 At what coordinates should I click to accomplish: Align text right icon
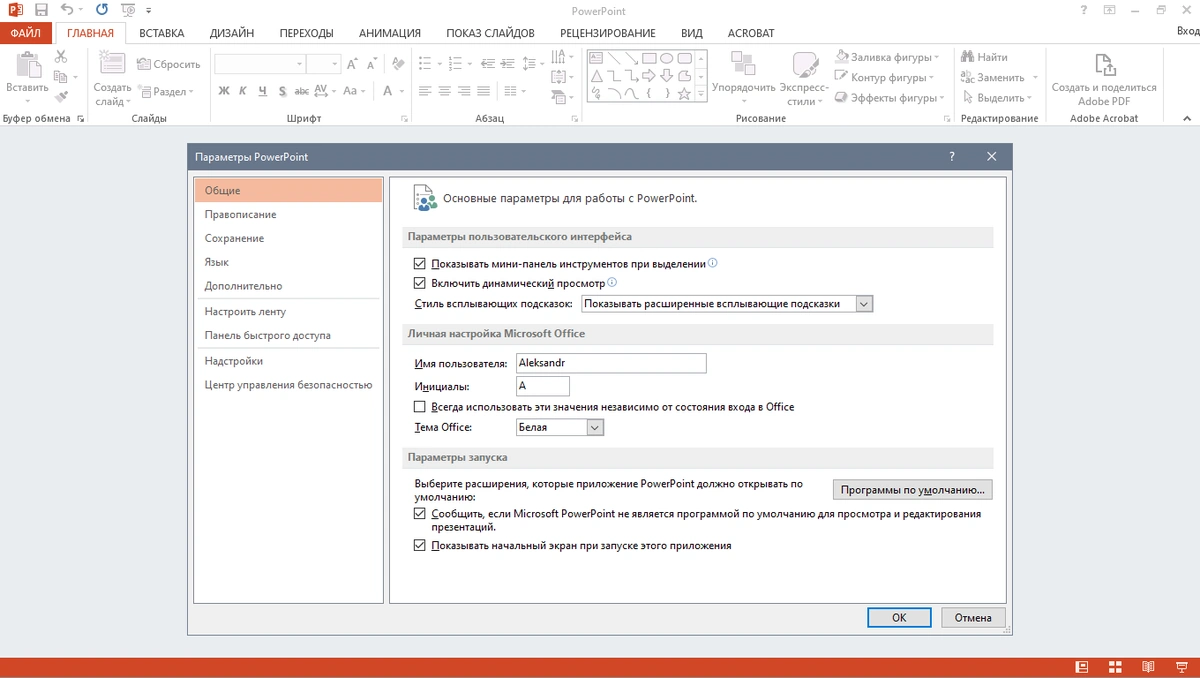click(463, 91)
